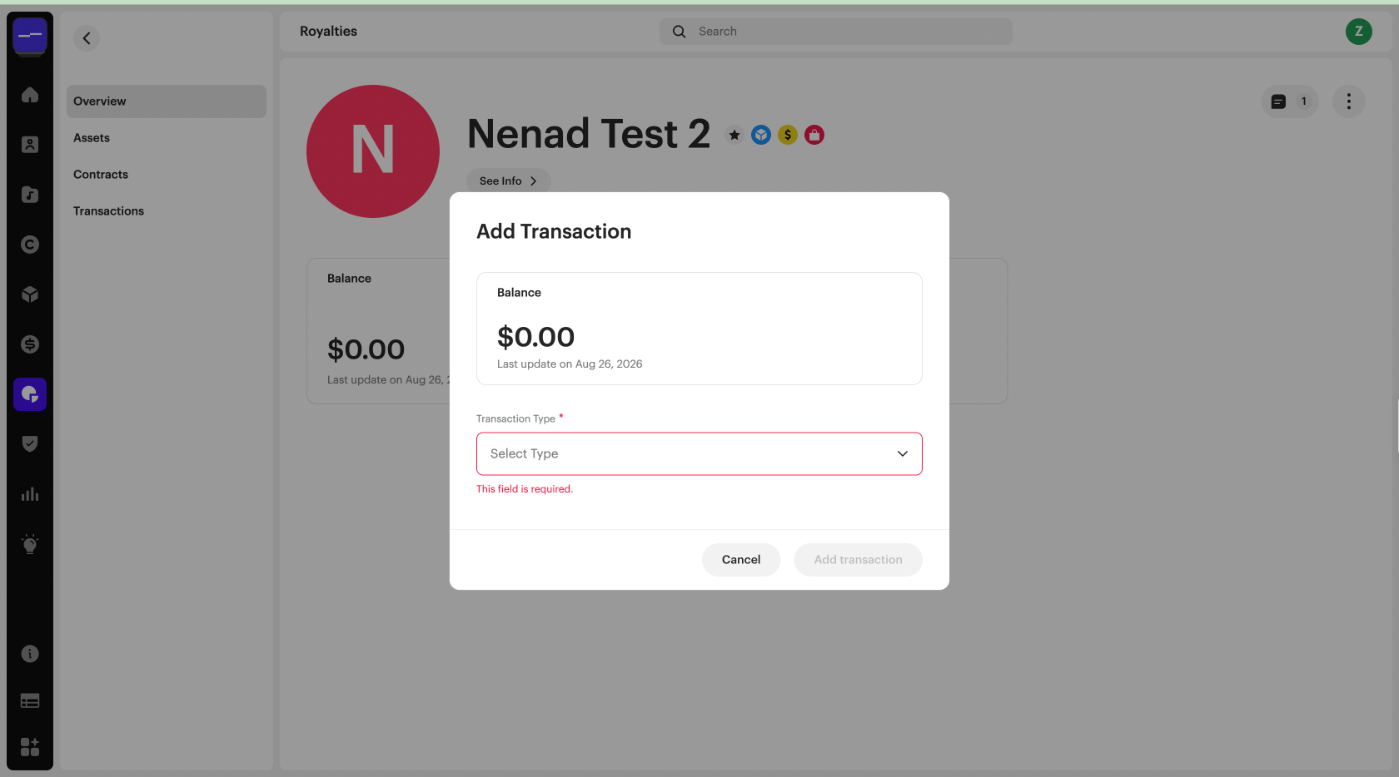Click the back arrow button
Screen dimensions: 1399x777
pyautogui.click(x=87, y=38)
